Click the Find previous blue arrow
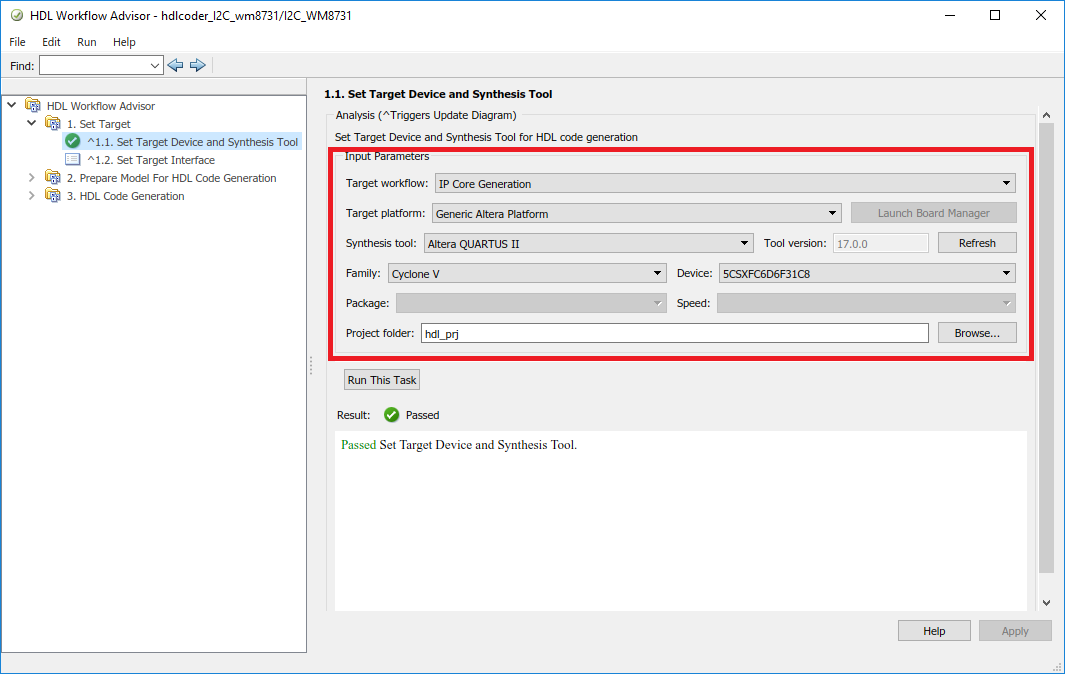 click(x=175, y=65)
